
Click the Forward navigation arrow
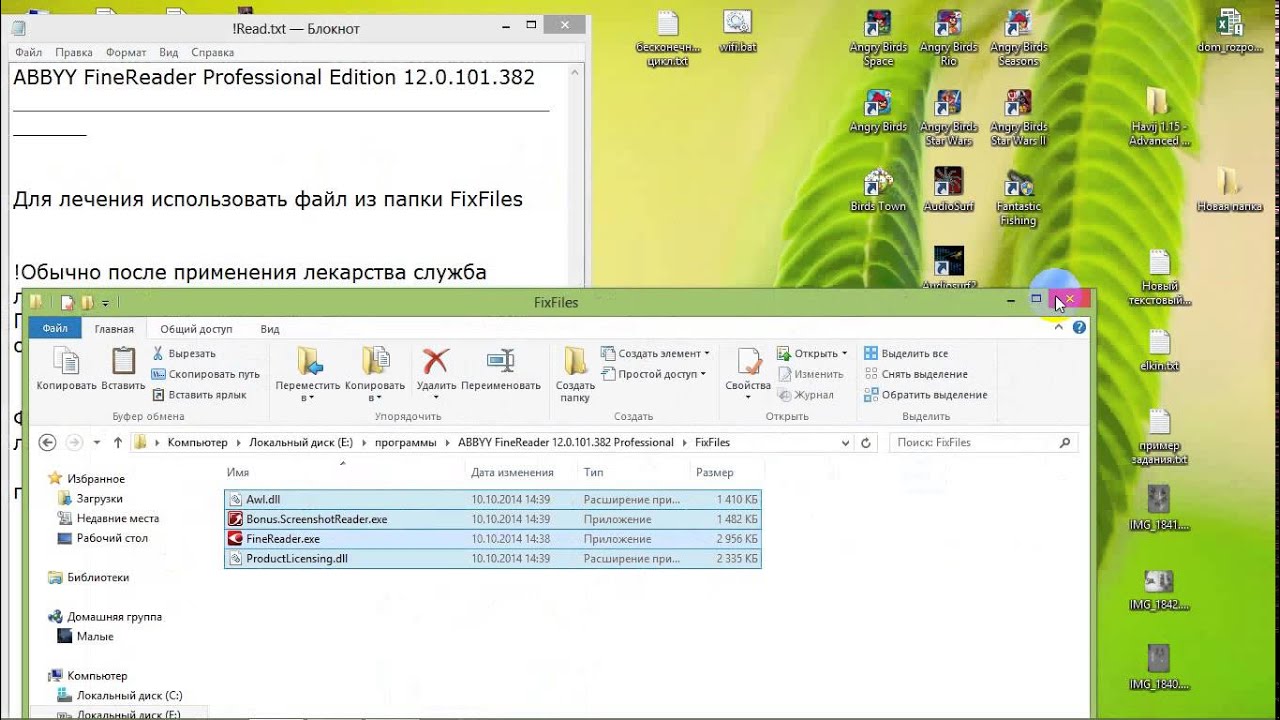pyautogui.click(x=74, y=442)
